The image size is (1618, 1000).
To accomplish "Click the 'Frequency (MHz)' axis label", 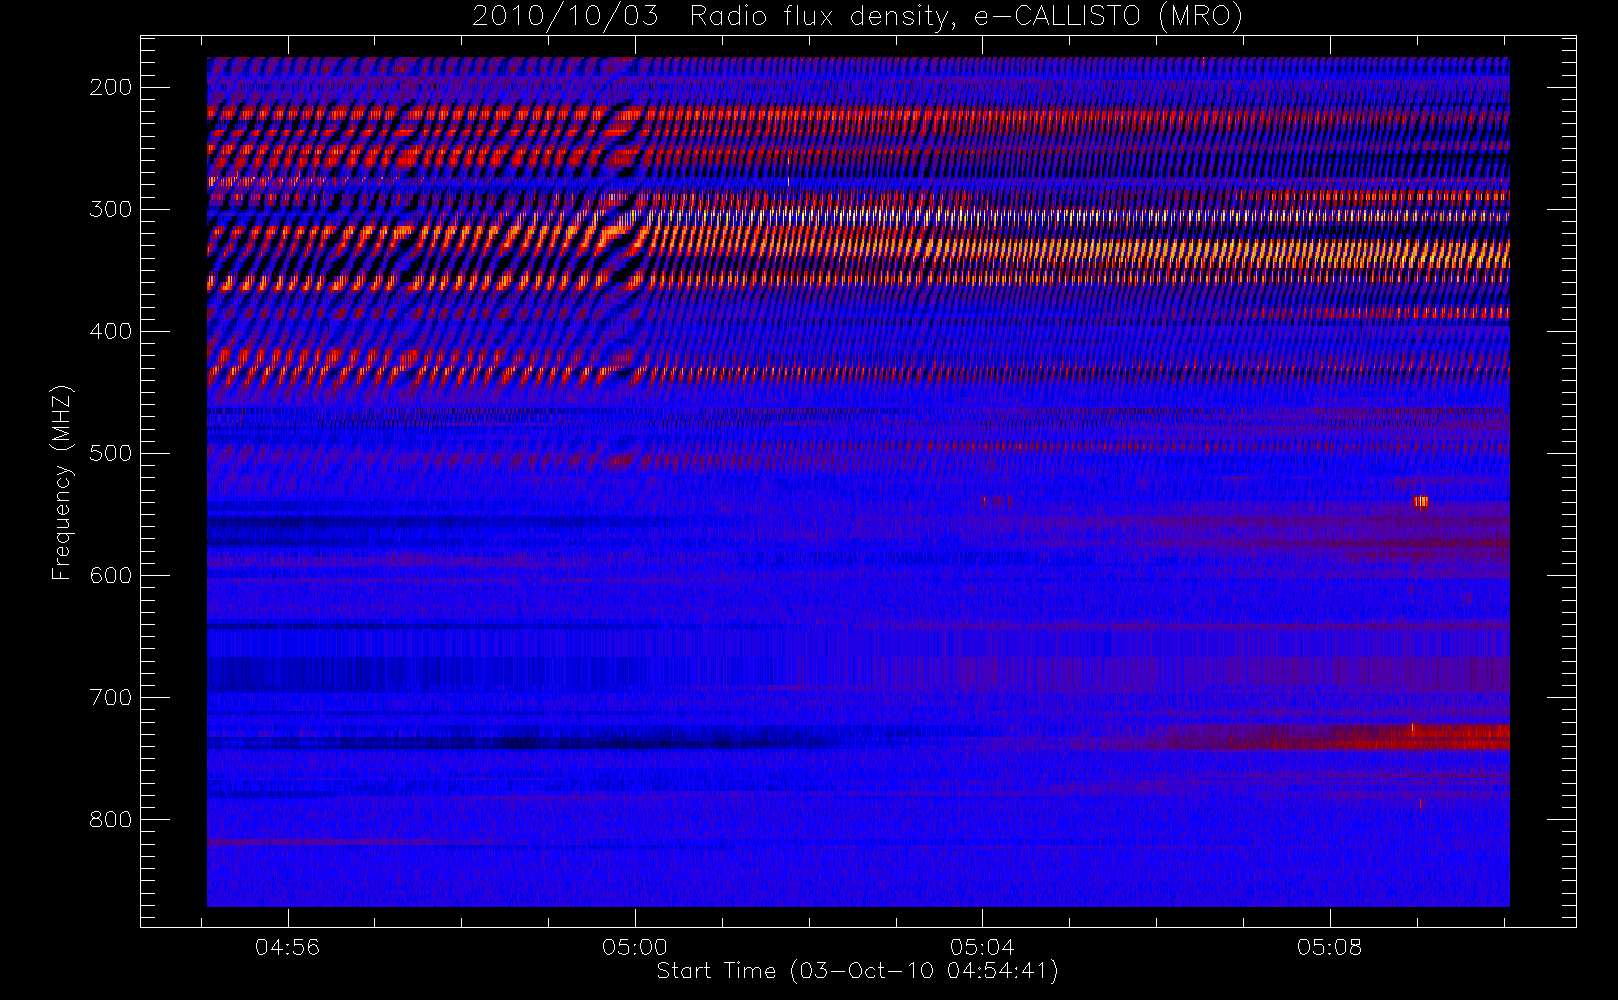I will (x=62, y=482).
